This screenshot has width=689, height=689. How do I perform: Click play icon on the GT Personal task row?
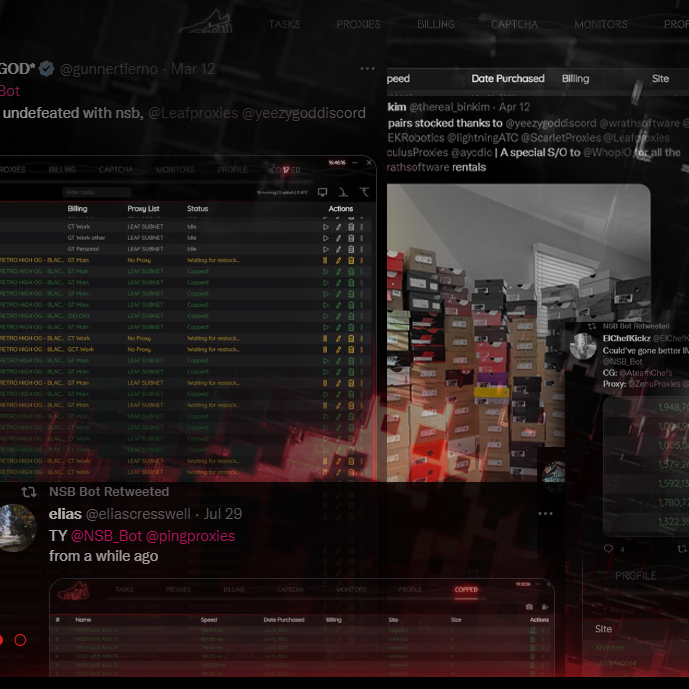326,249
